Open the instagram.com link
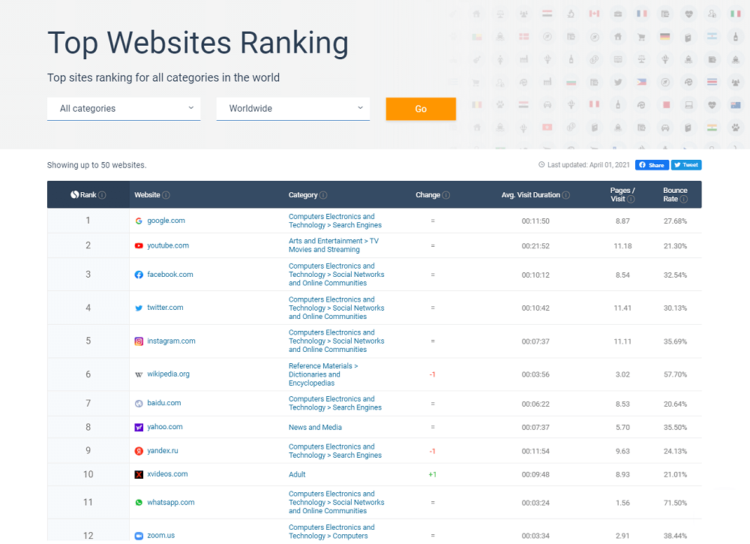Viewport: 750px width, 544px height. click(x=171, y=341)
